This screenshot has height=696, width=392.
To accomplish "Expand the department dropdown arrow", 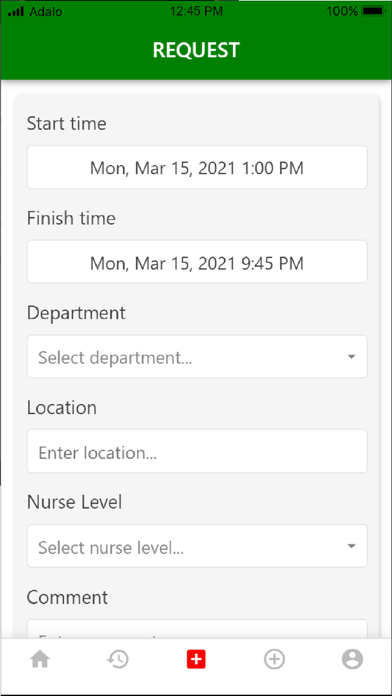I will click(352, 357).
